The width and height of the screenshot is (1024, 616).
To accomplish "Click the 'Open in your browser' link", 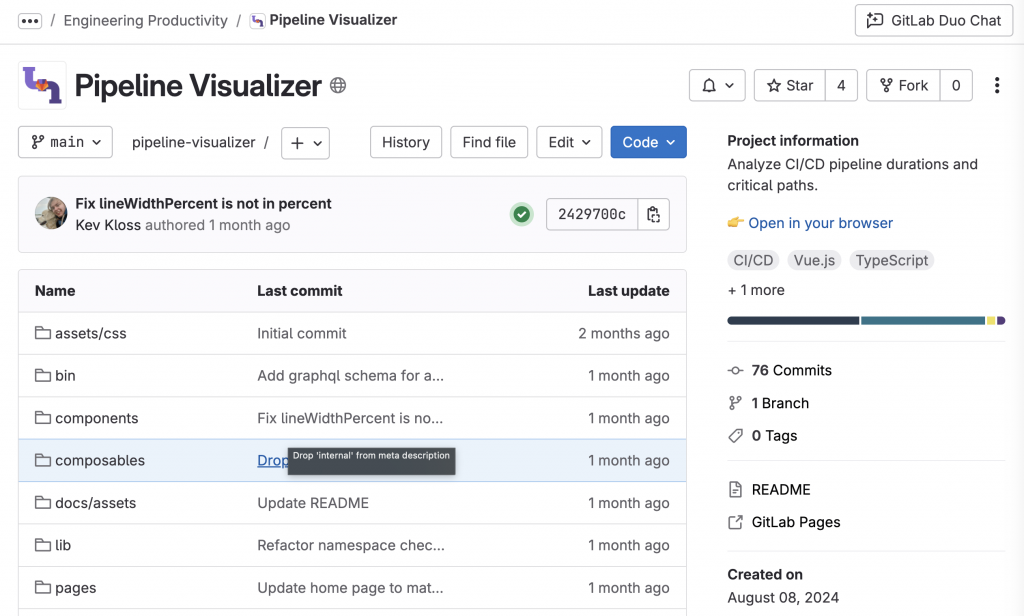I will click(820, 223).
